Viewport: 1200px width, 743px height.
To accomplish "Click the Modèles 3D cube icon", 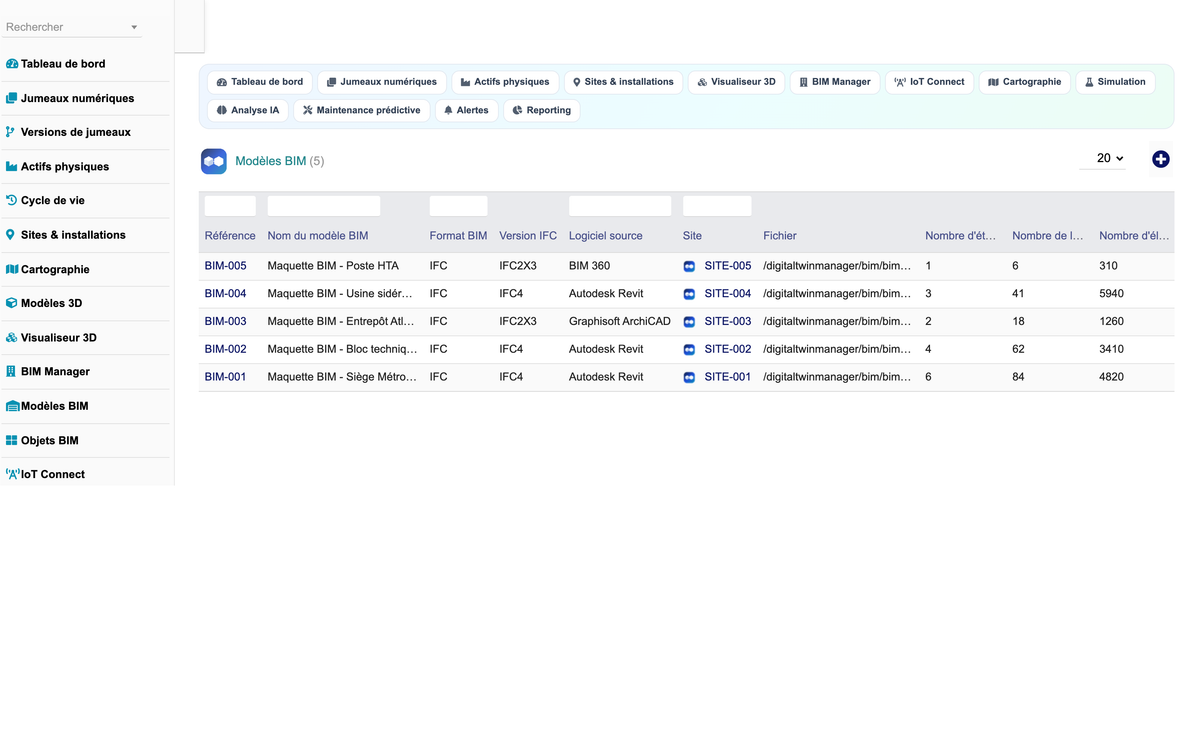I will tap(12, 303).
